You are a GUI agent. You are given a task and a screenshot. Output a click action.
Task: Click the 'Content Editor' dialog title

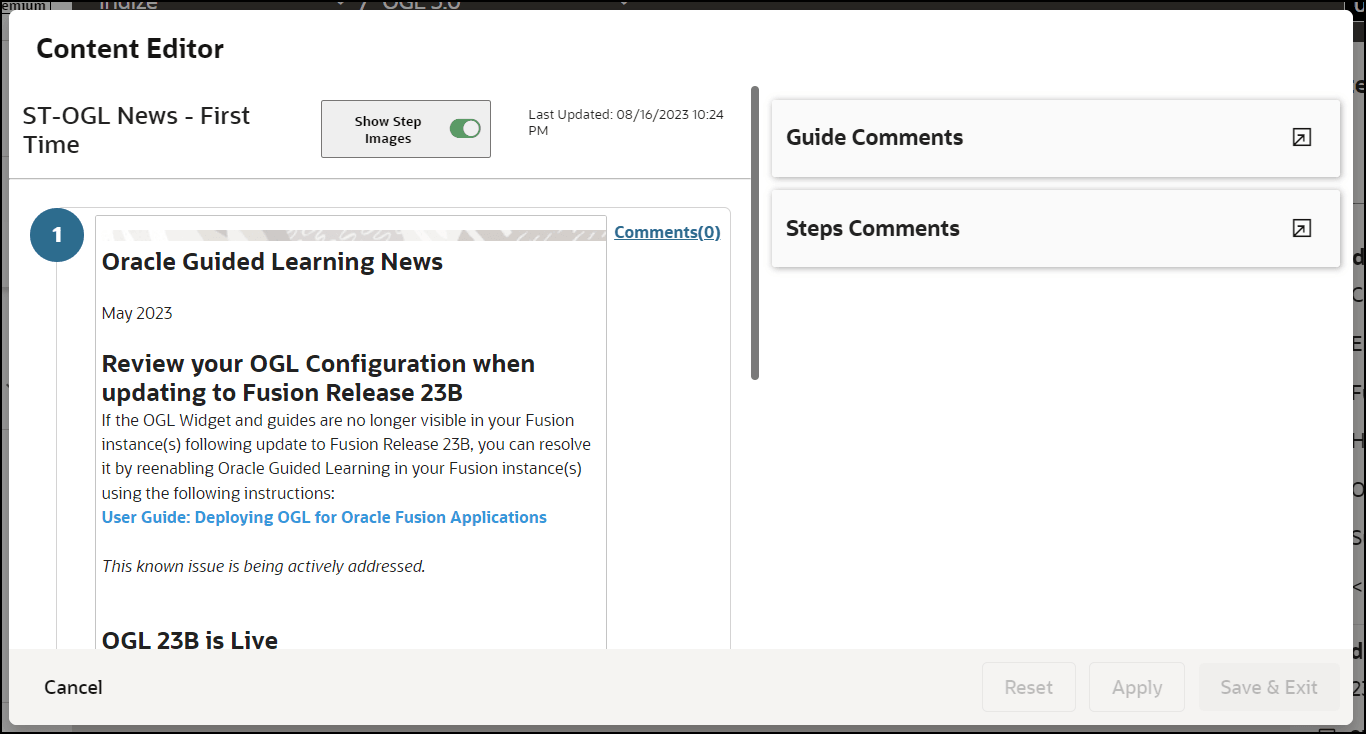pos(130,48)
